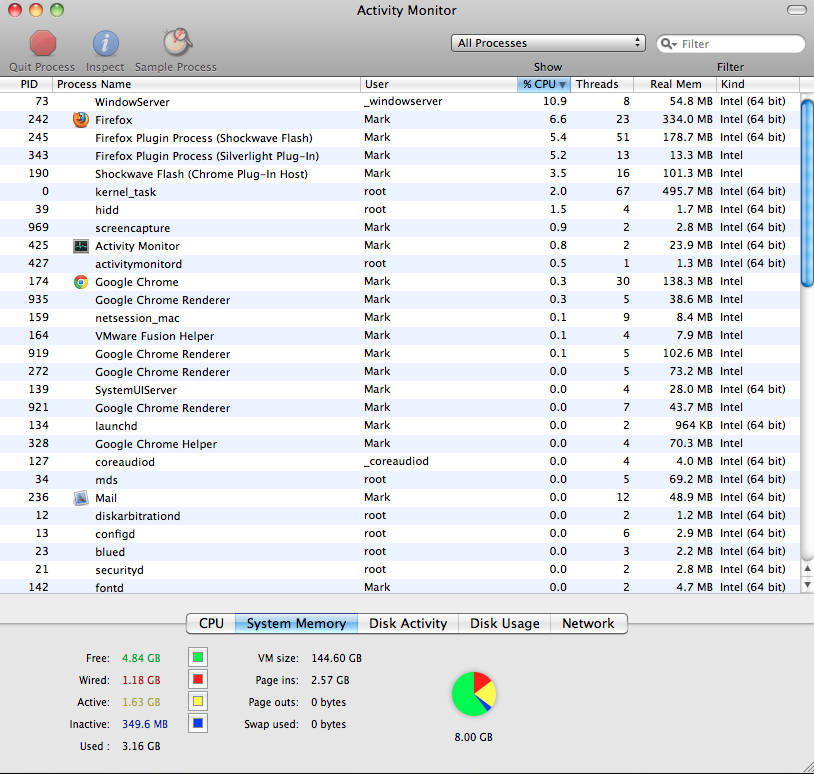The image size is (814, 774).
Task: Select Google Chrome Renderer with PID 921
Action: point(400,408)
